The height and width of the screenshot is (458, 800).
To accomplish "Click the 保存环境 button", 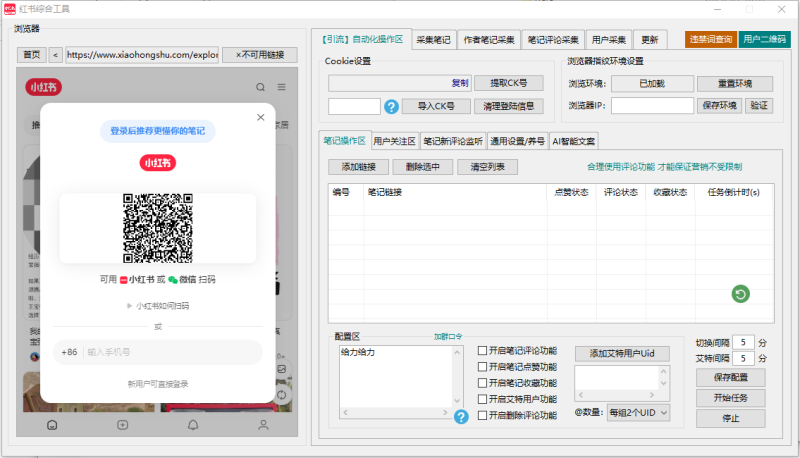I will 719,106.
